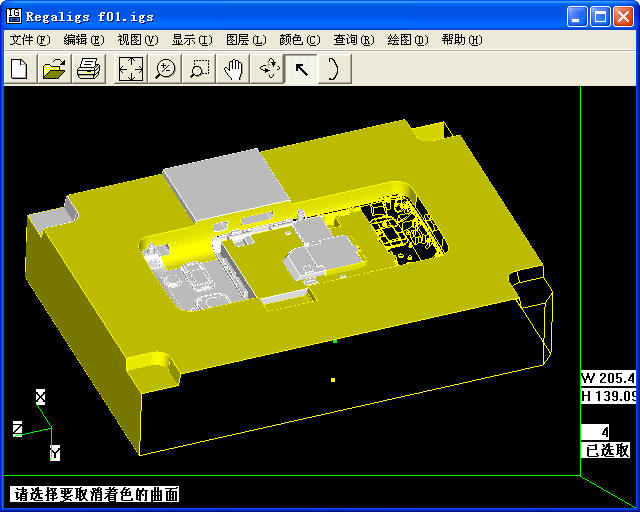Expand the 显示 (Display) menu

[191, 40]
